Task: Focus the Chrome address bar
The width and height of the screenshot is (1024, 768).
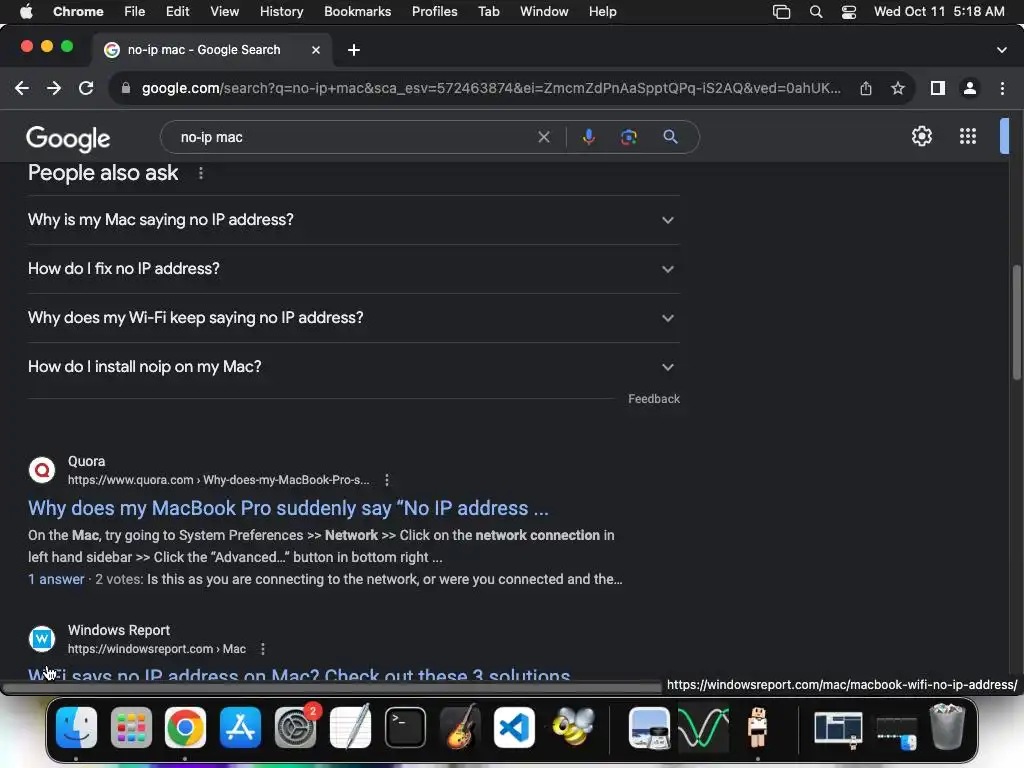Action: 491,88
